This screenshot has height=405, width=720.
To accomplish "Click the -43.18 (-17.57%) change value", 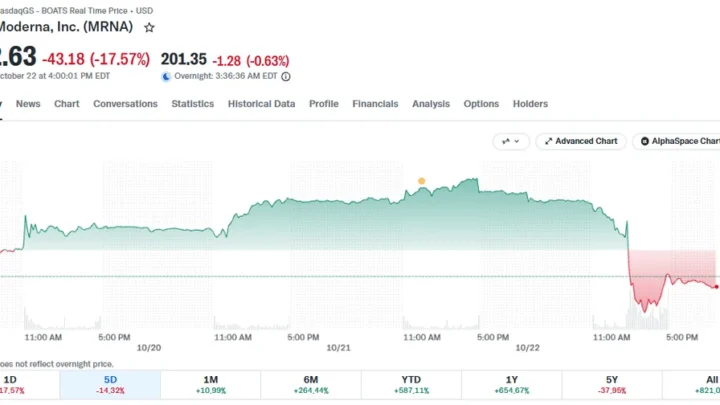I will click(96, 59).
